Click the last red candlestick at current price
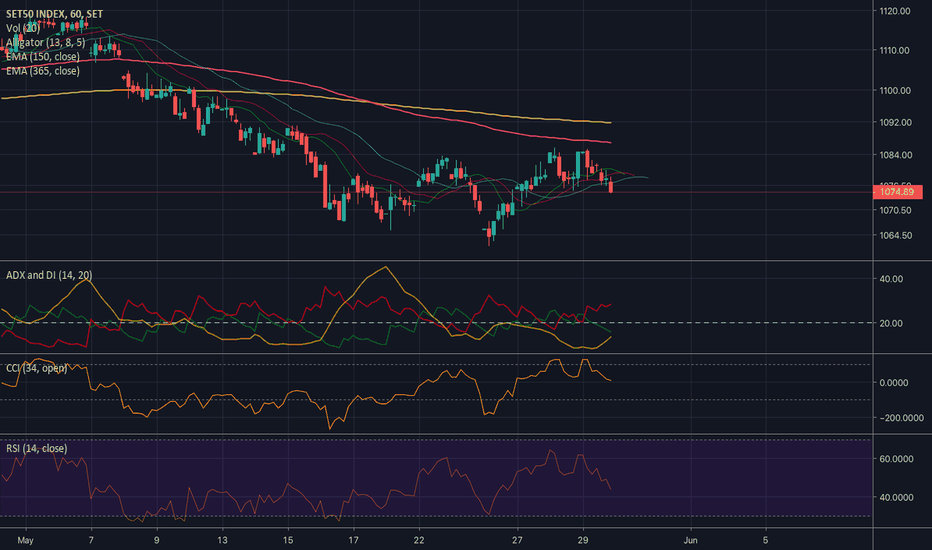932x550 pixels. click(611, 186)
